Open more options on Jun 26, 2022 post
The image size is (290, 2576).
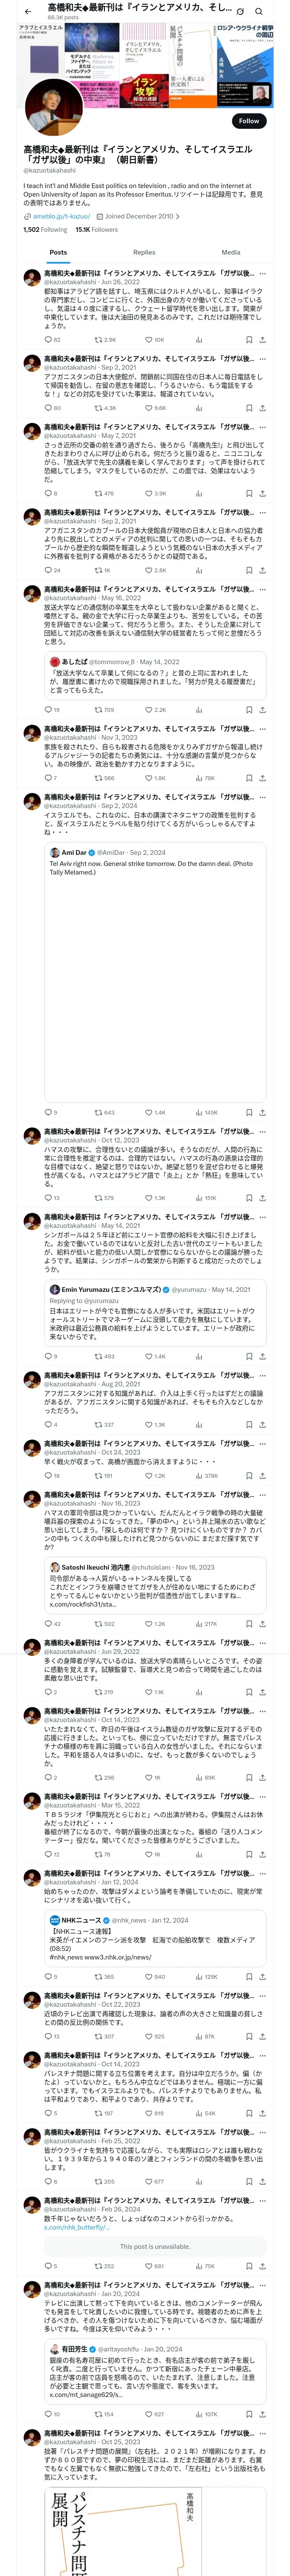click(262, 273)
